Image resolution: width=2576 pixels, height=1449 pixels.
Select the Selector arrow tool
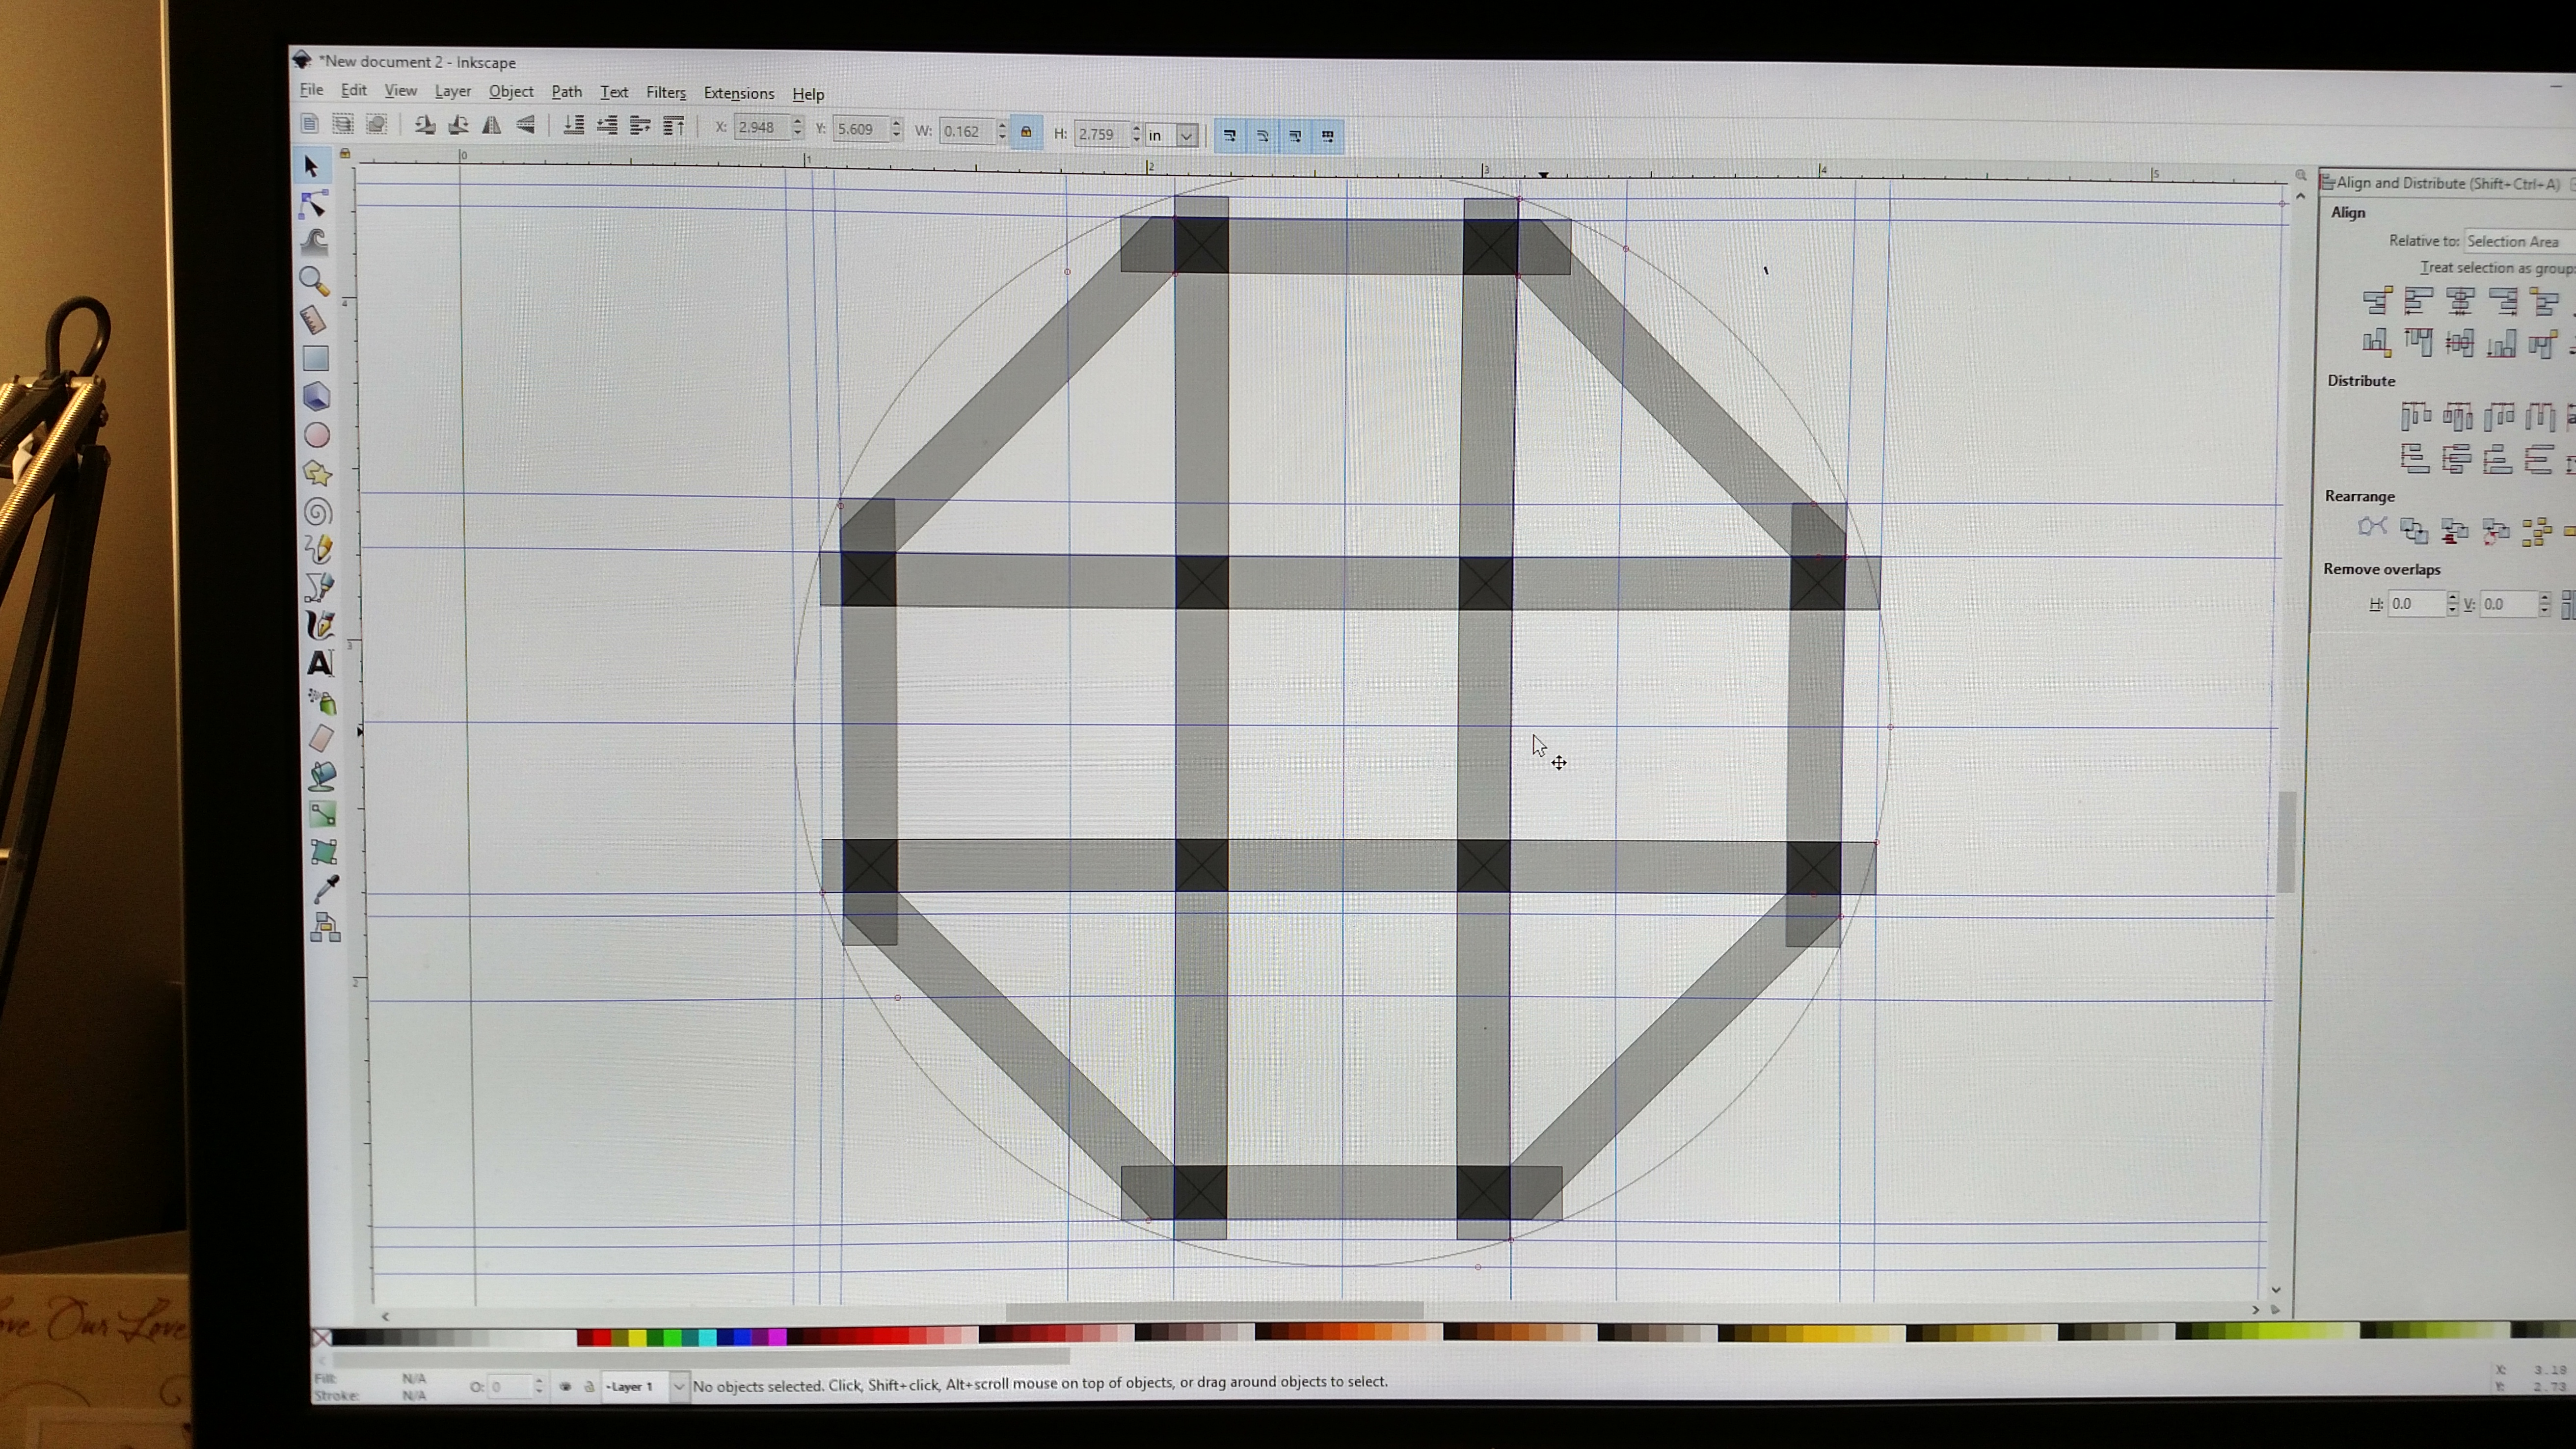pyautogui.click(x=311, y=166)
